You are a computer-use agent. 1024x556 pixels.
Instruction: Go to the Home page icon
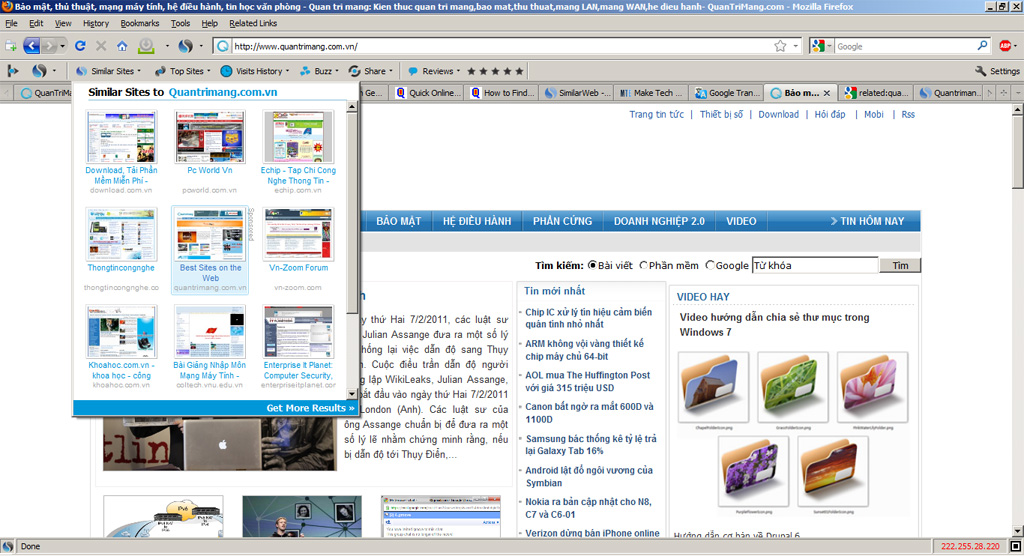click(x=122, y=46)
